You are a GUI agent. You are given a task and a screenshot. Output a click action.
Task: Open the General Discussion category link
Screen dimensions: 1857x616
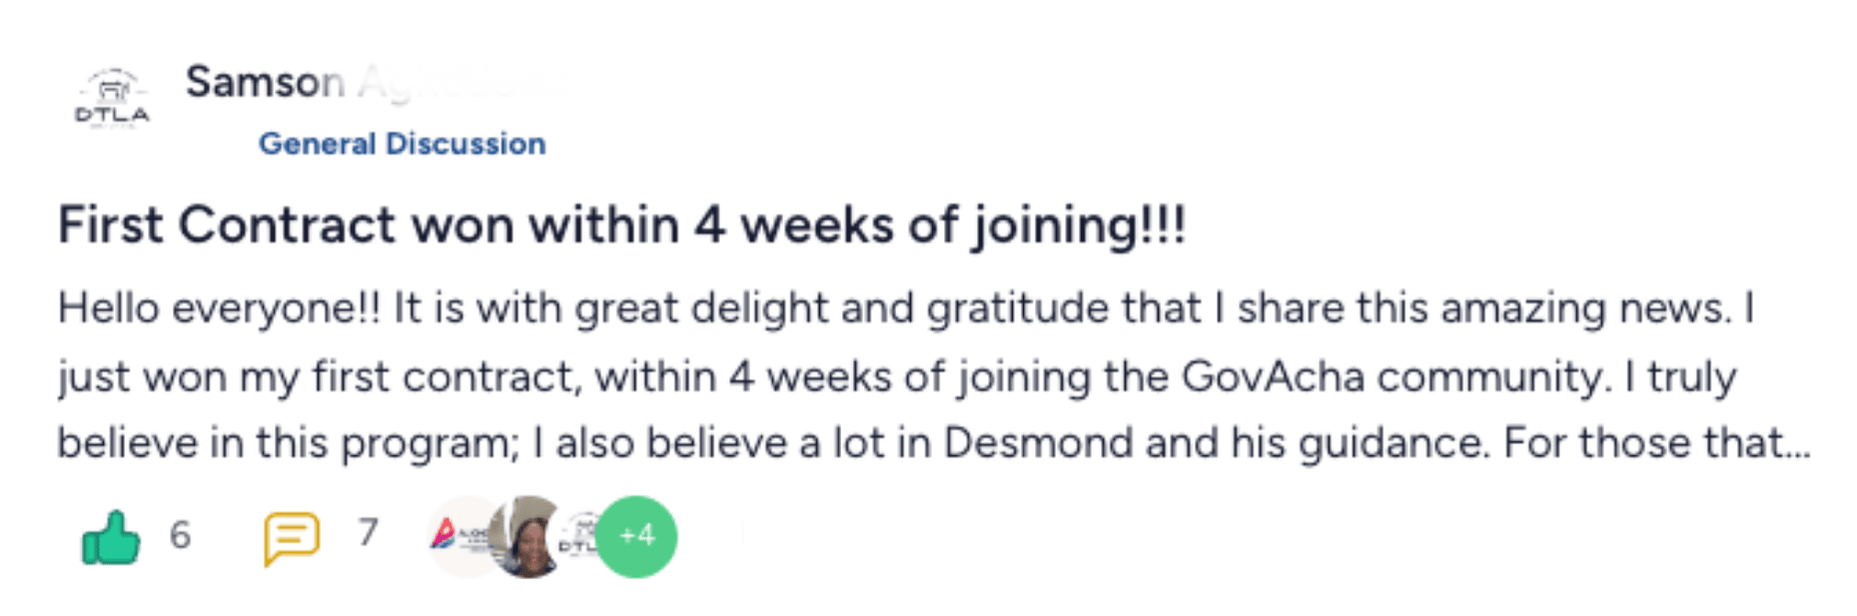402,144
